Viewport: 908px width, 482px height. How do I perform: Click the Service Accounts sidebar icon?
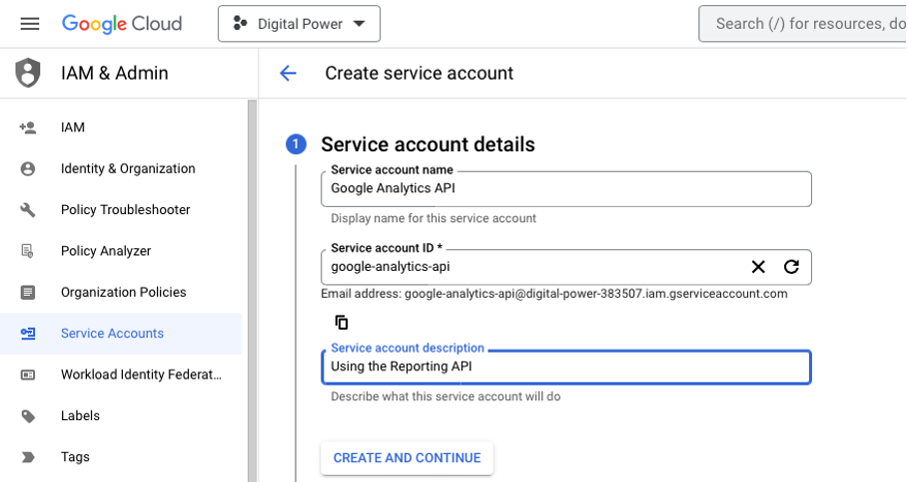pyautogui.click(x=28, y=334)
